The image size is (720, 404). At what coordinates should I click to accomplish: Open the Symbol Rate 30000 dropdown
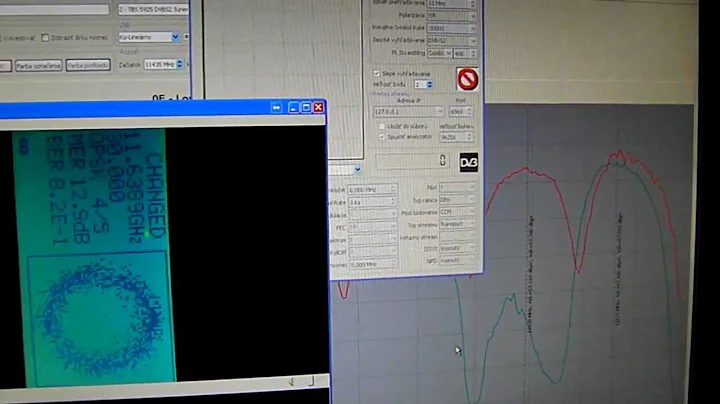(452, 28)
